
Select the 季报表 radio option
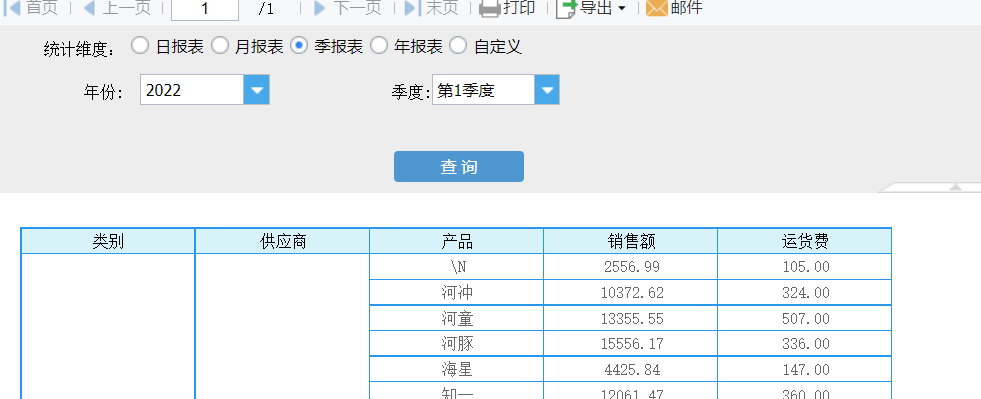[299, 46]
